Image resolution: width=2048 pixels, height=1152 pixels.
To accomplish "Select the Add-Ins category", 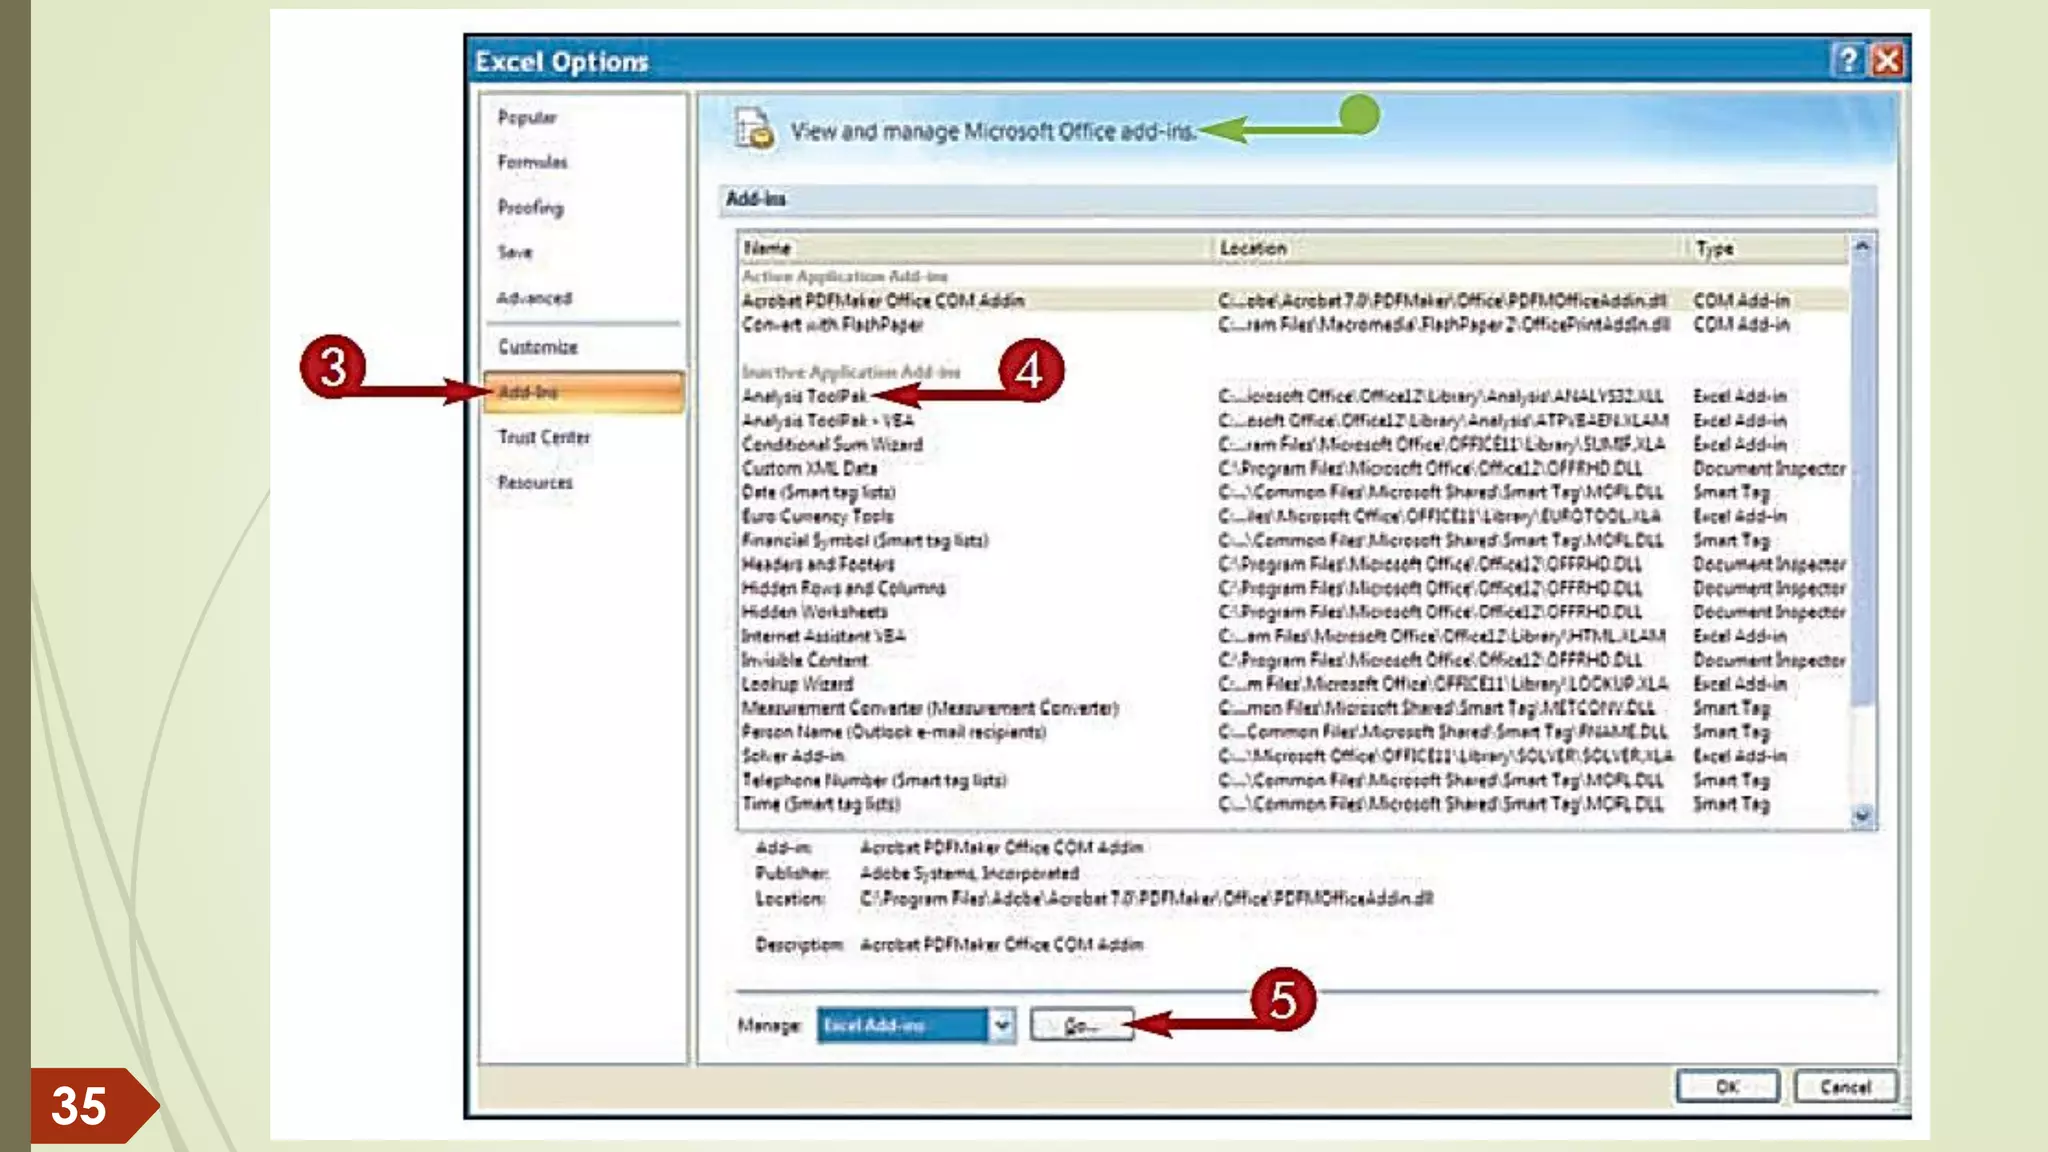I will click(x=583, y=392).
